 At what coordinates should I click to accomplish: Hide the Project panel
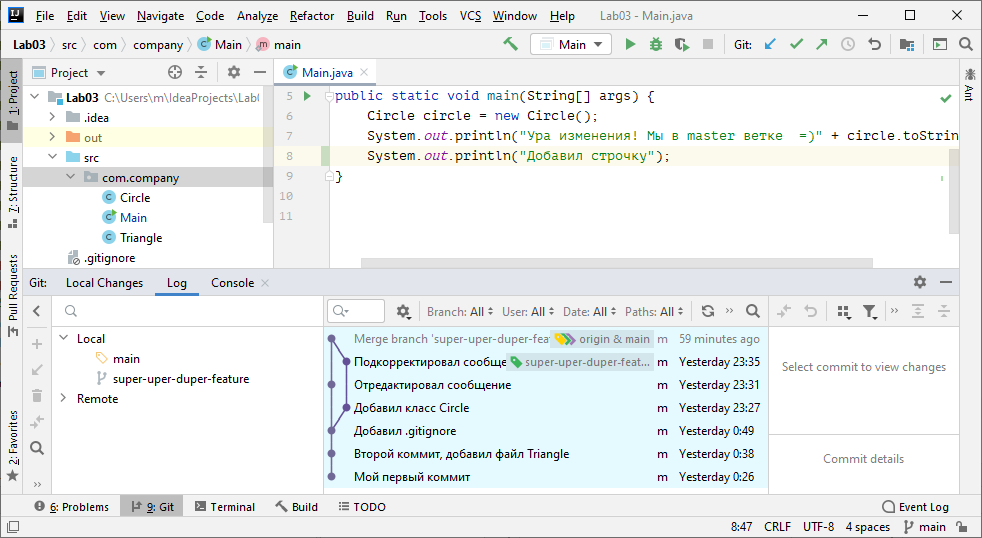click(260, 73)
